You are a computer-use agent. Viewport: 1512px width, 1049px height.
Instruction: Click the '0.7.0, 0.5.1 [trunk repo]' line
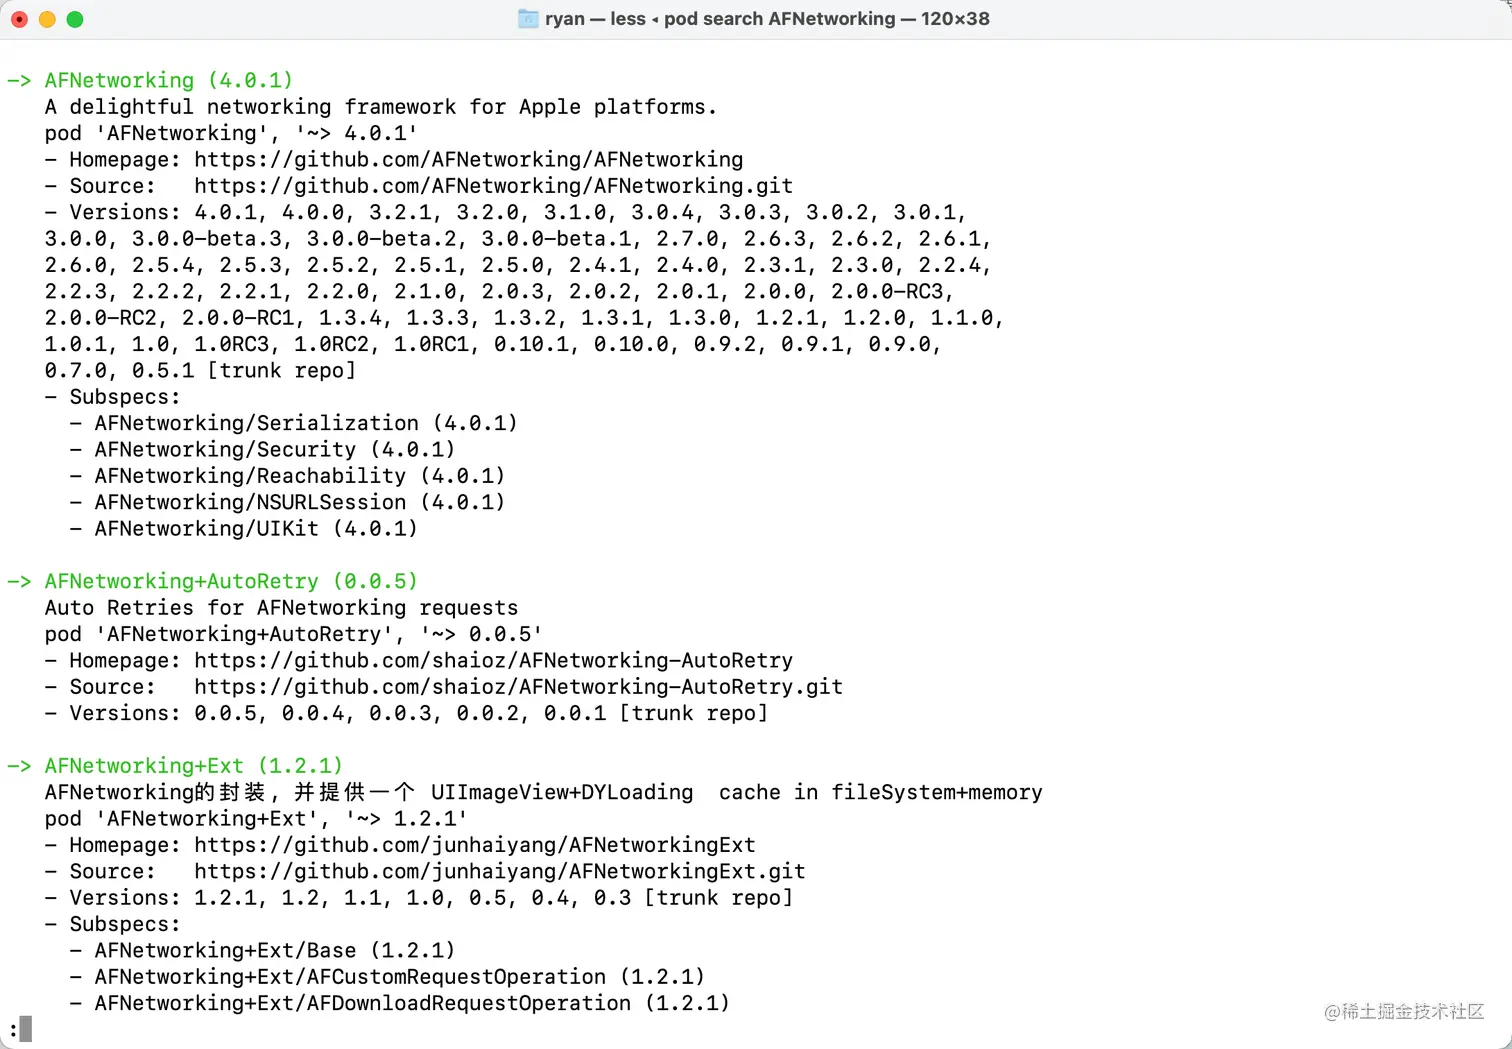click(200, 370)
